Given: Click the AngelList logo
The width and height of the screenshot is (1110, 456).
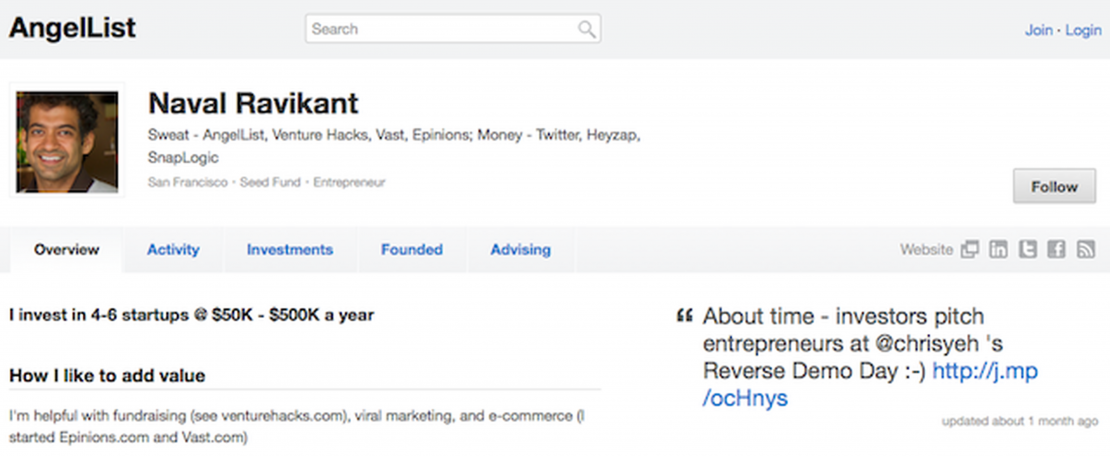Looking at the screenshot, I should pos(72,29).
